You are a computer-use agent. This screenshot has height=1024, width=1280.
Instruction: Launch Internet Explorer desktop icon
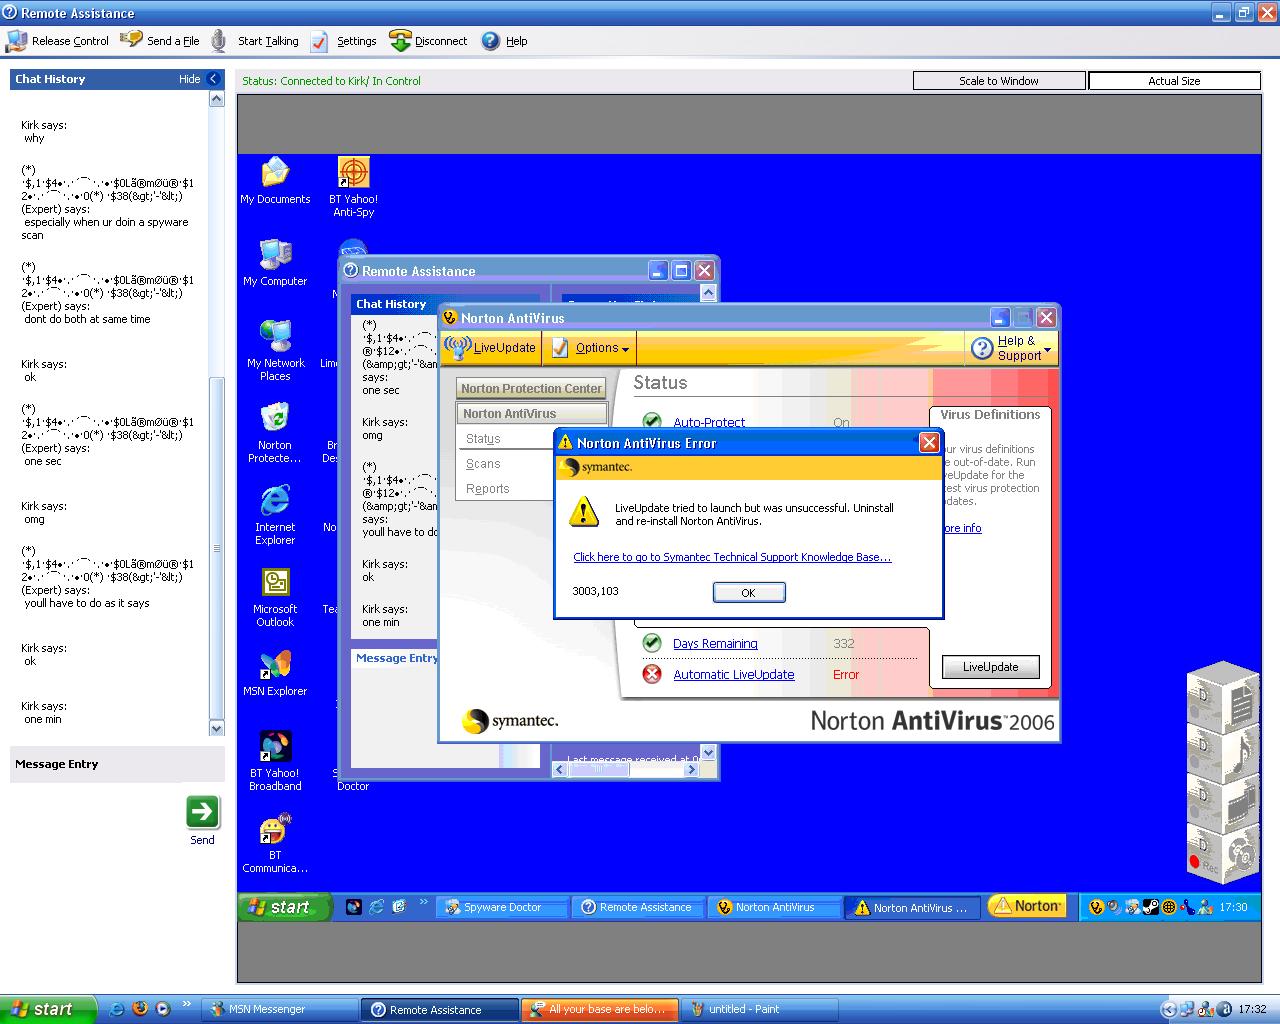coord(275,515)
